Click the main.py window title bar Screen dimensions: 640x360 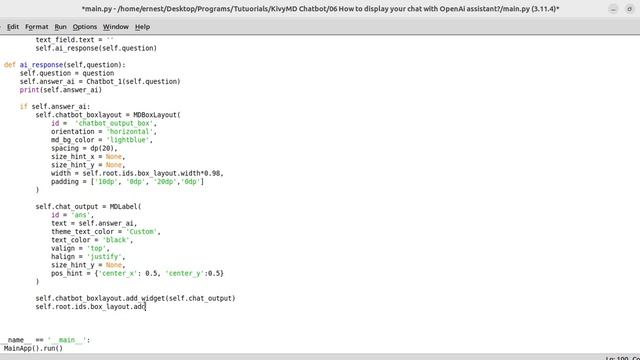[x=320, y=9]
